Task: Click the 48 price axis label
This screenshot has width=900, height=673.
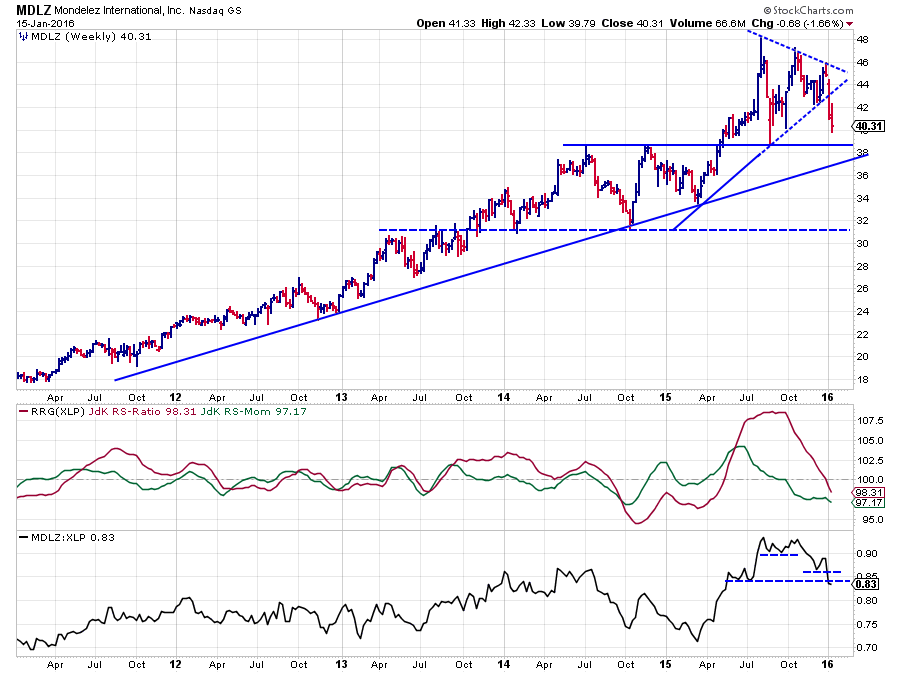Action: 863,40
